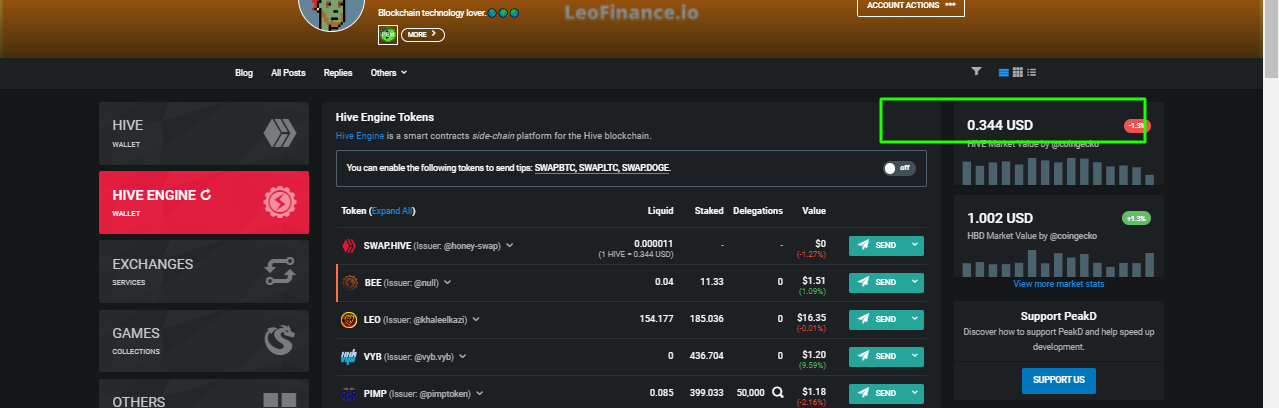Send SWAP.HIVE tokens
The image size is (1279, 408).
(877, 245)
